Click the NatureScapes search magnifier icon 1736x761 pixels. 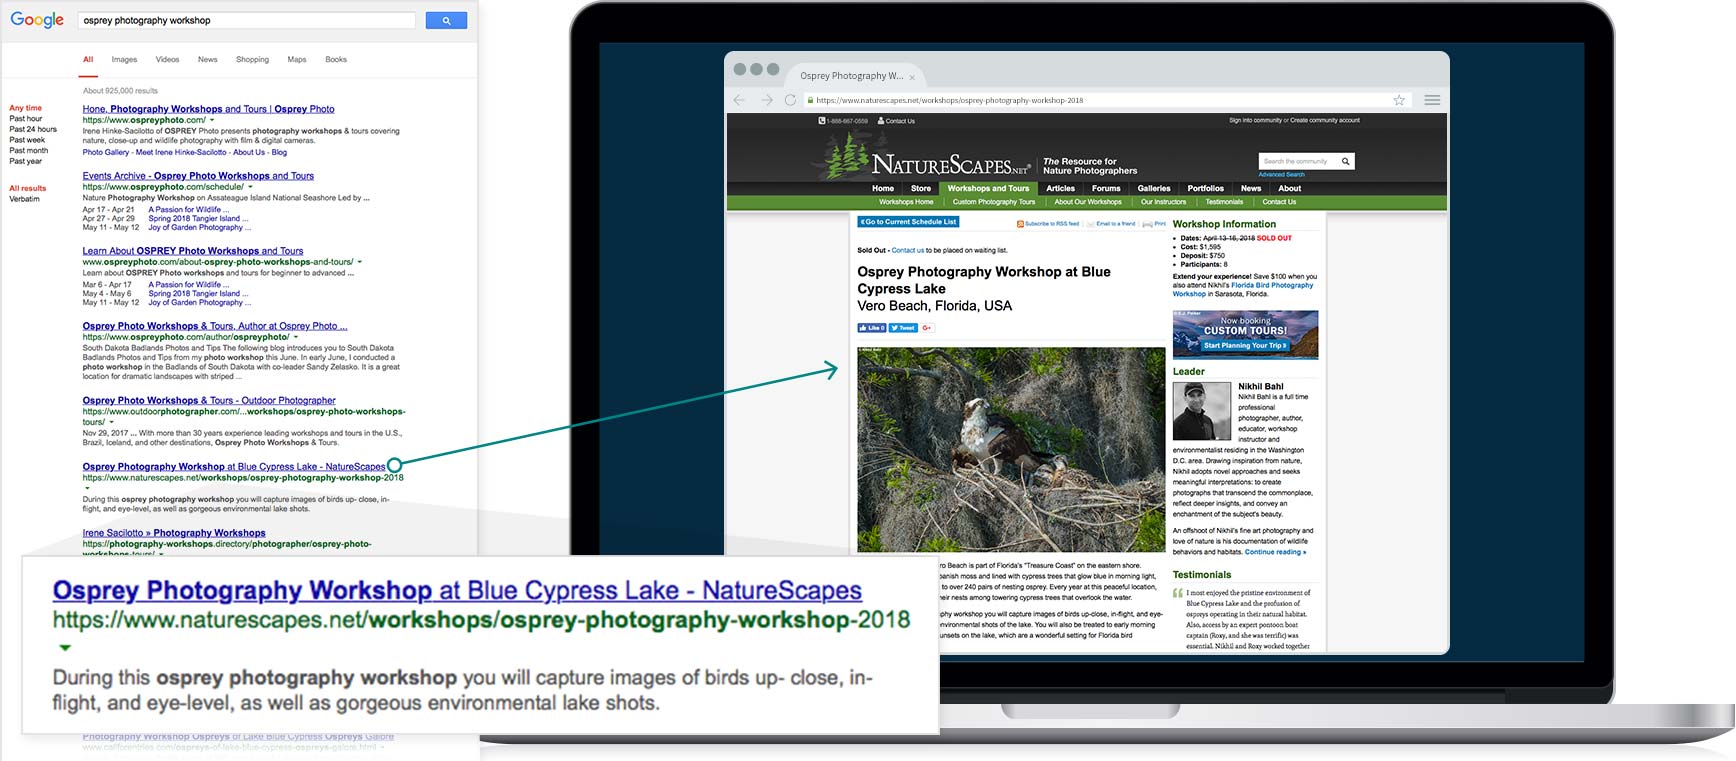coord(1345,161)
